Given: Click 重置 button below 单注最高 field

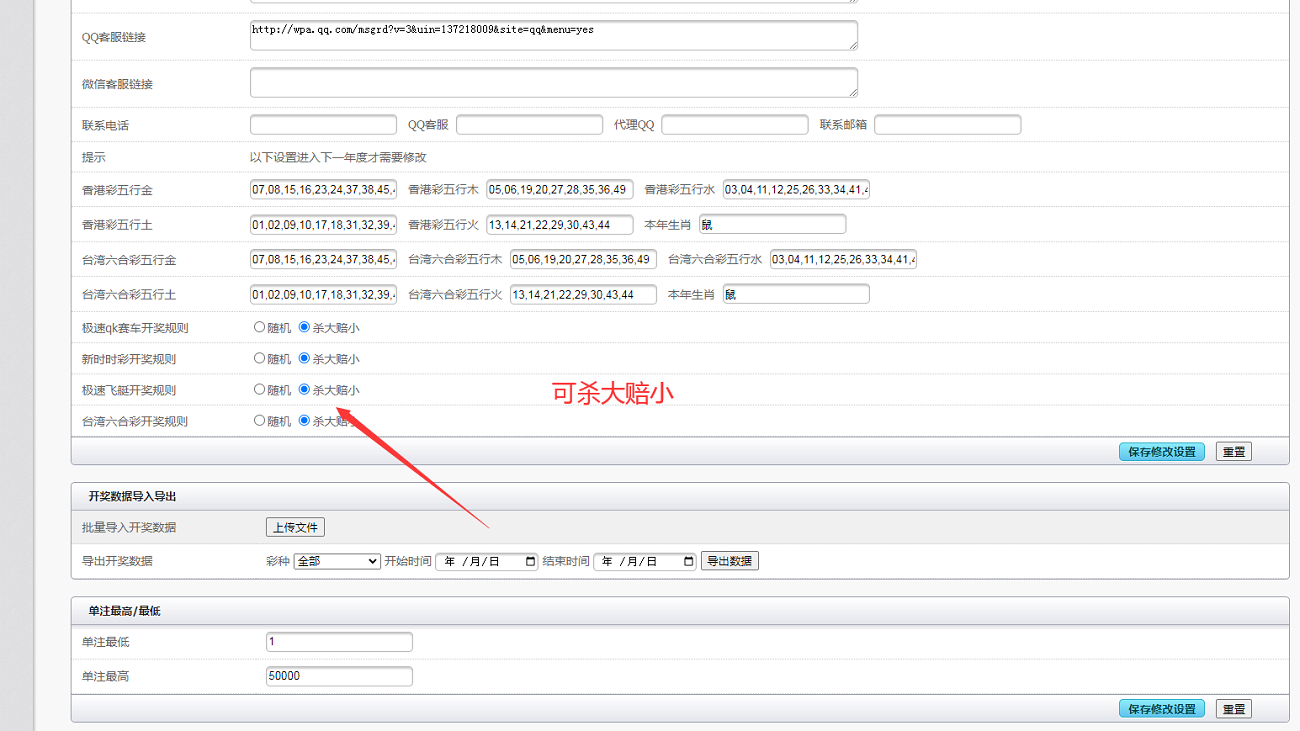Looking at the screenshot, I should 1233,709.
